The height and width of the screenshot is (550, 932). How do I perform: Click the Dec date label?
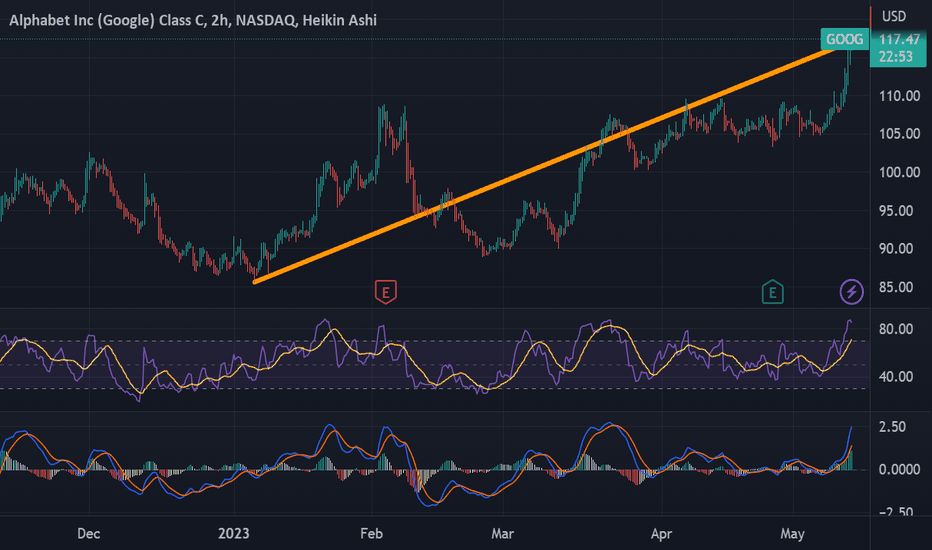[x=89, y=533]
